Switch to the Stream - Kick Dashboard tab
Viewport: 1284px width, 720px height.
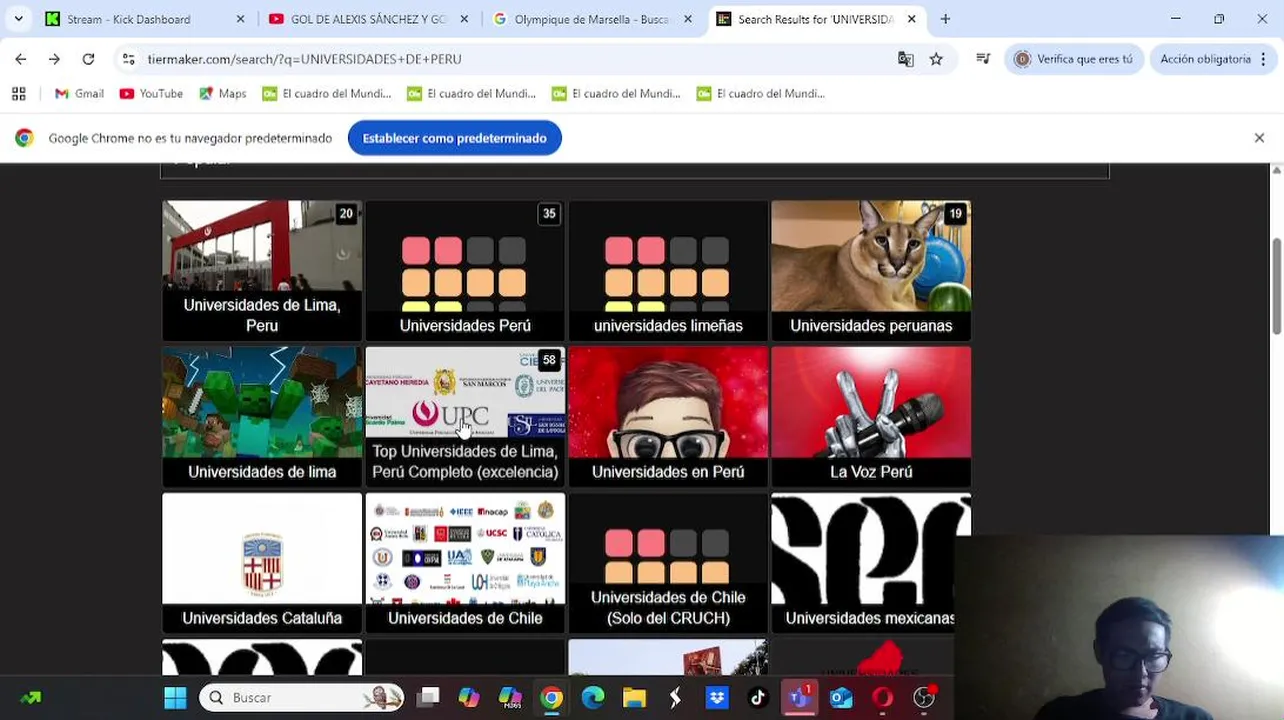(x=145, y=19)
